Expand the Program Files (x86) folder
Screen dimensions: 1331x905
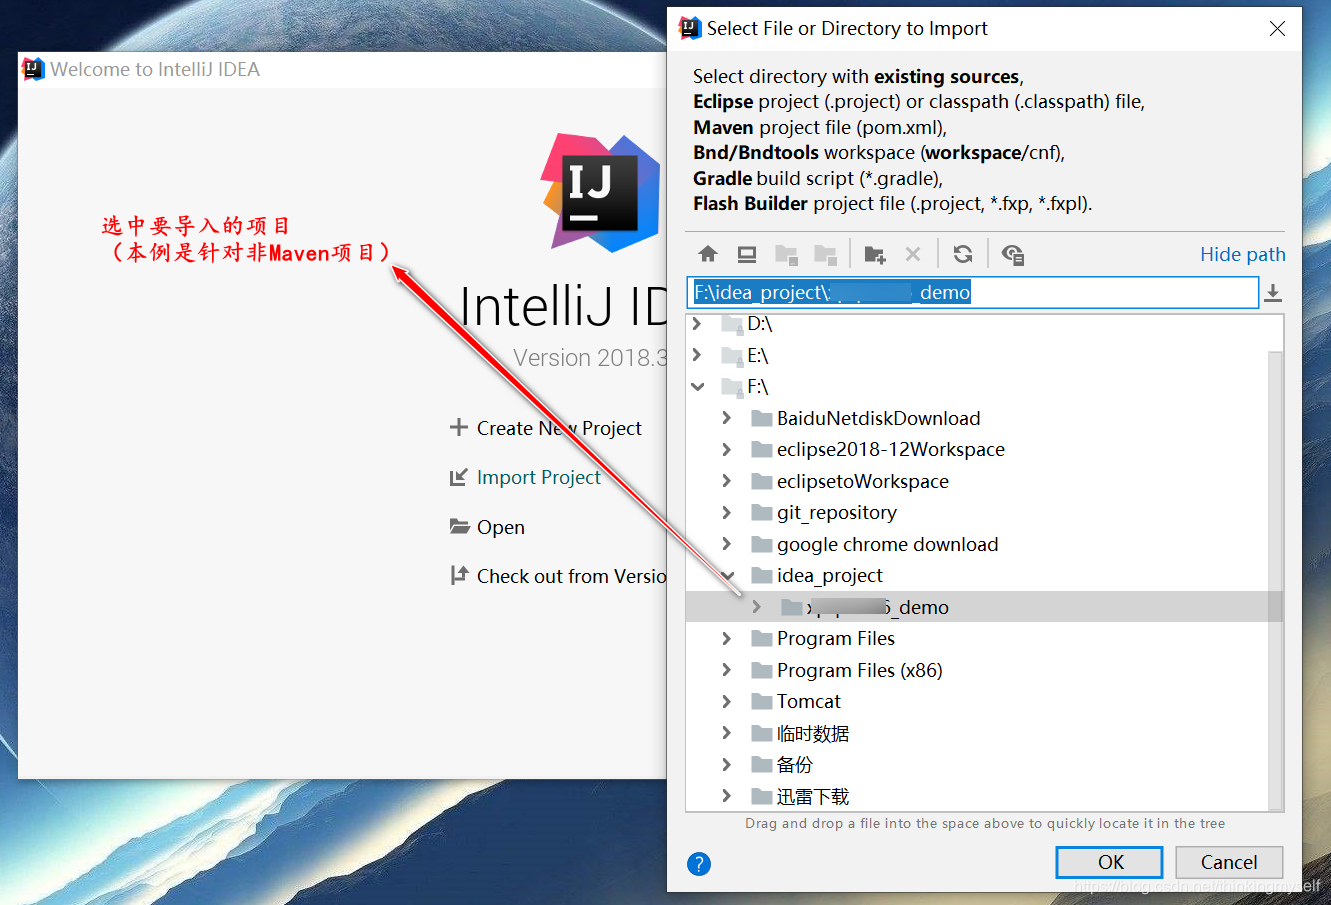[727, 670]
